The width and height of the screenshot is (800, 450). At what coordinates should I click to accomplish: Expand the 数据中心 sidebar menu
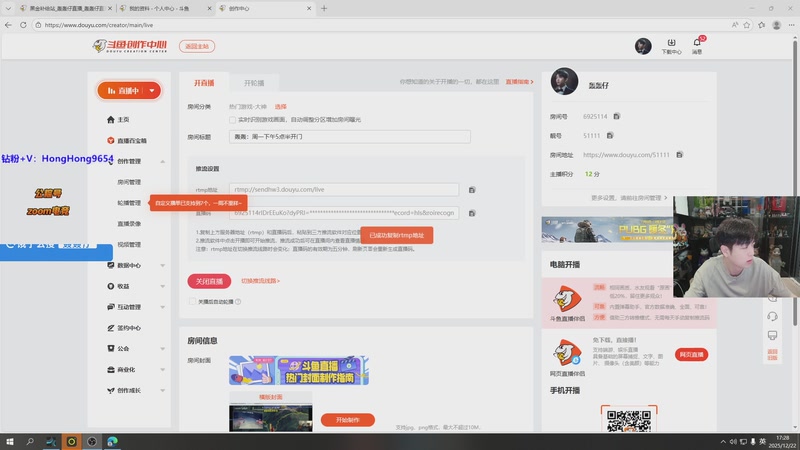163,265
